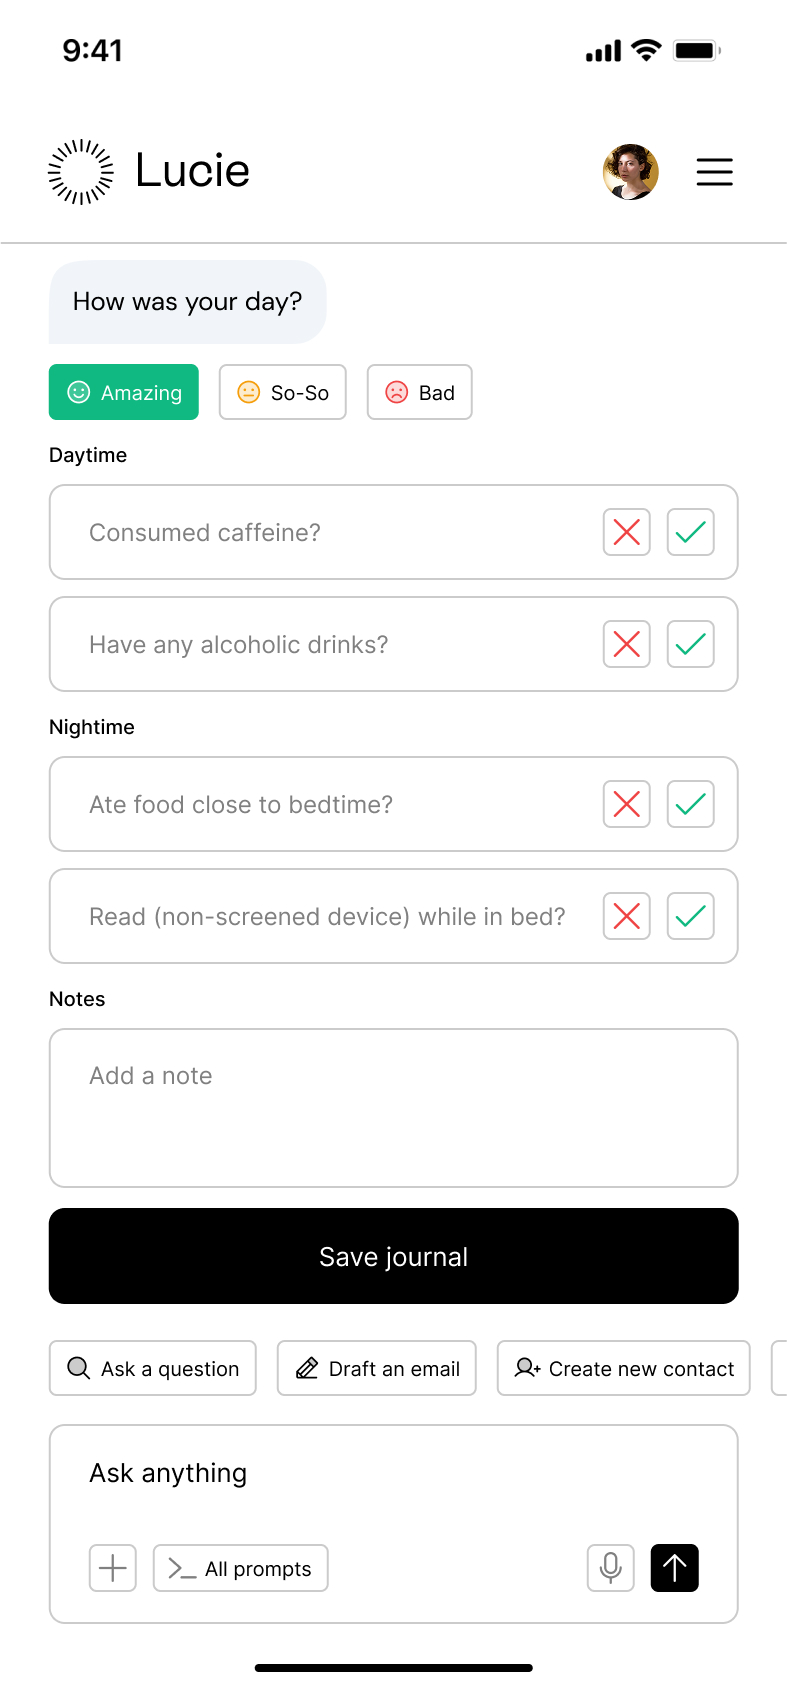Click the plus attachment icon
Viewport: 787px width, 1704px height.
113,1568
